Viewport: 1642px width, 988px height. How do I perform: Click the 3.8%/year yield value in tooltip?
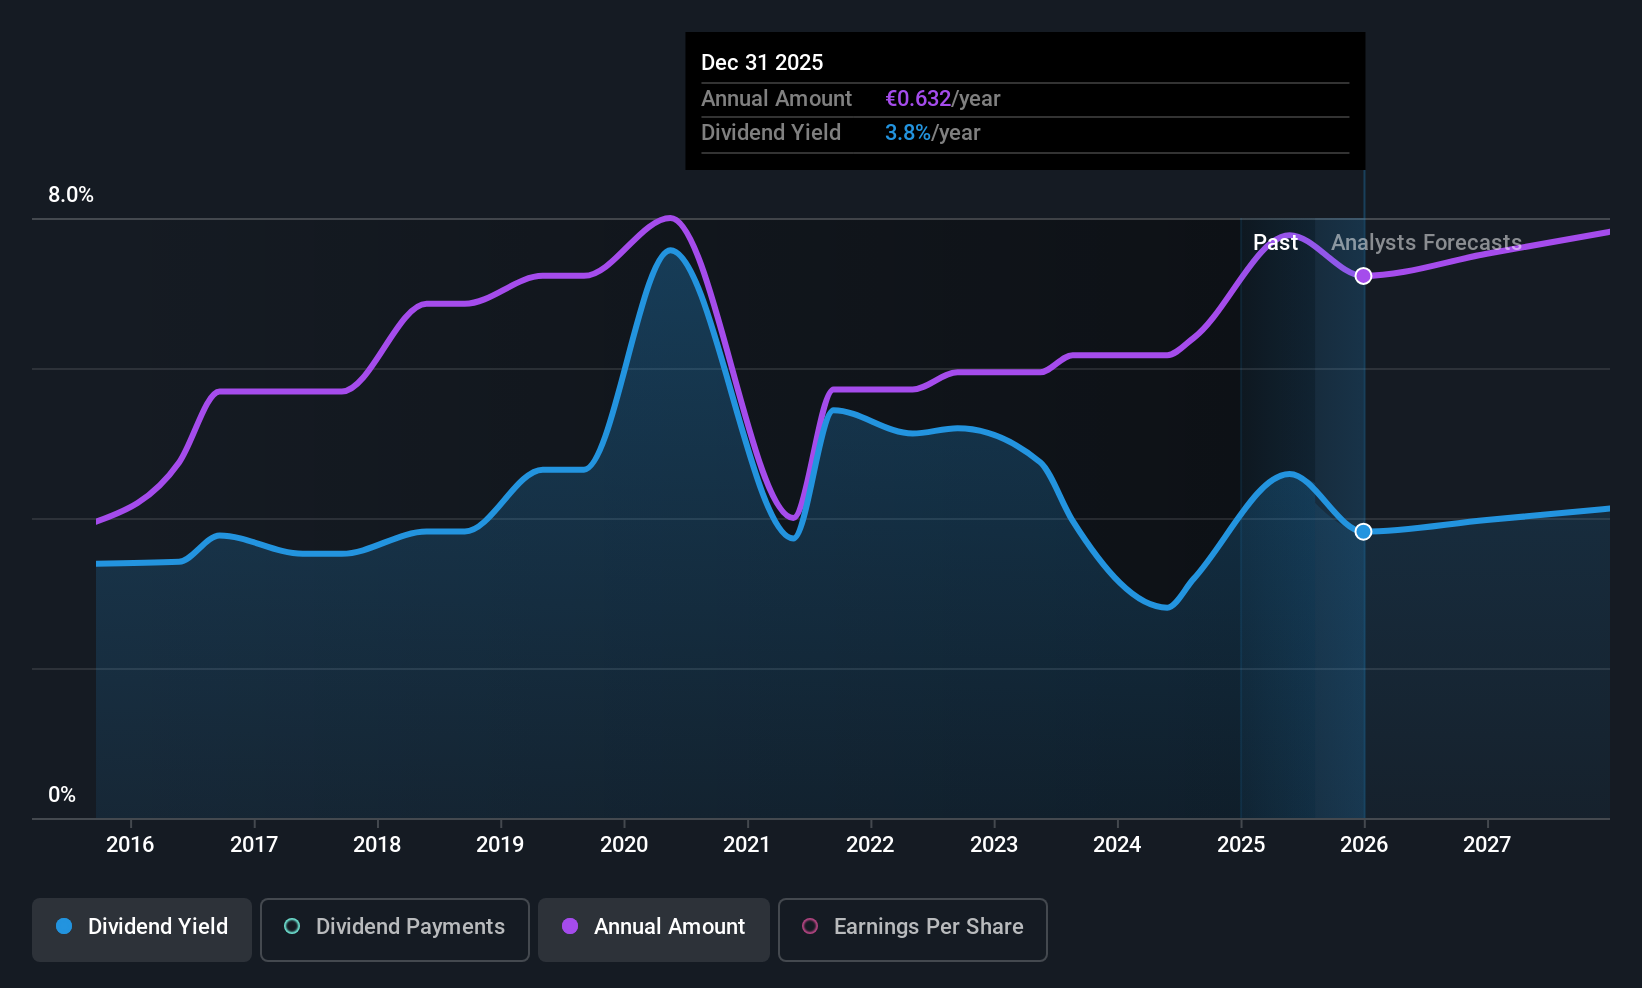coord(932,133)
